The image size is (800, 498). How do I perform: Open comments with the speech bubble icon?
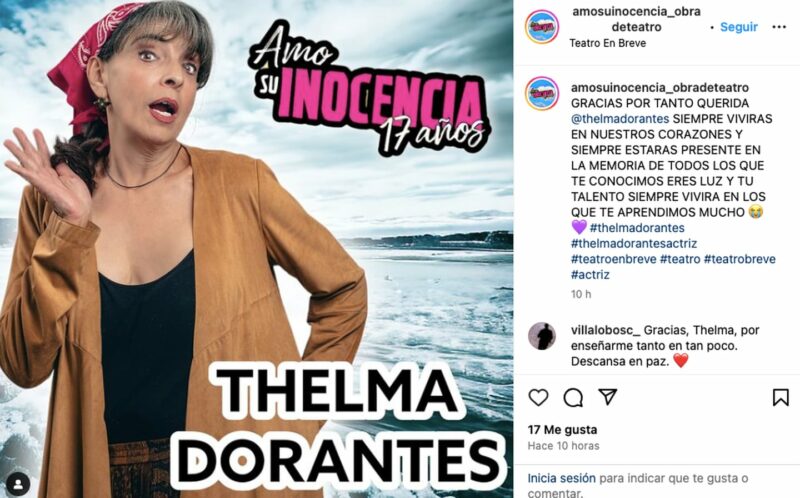pos(573,397)
